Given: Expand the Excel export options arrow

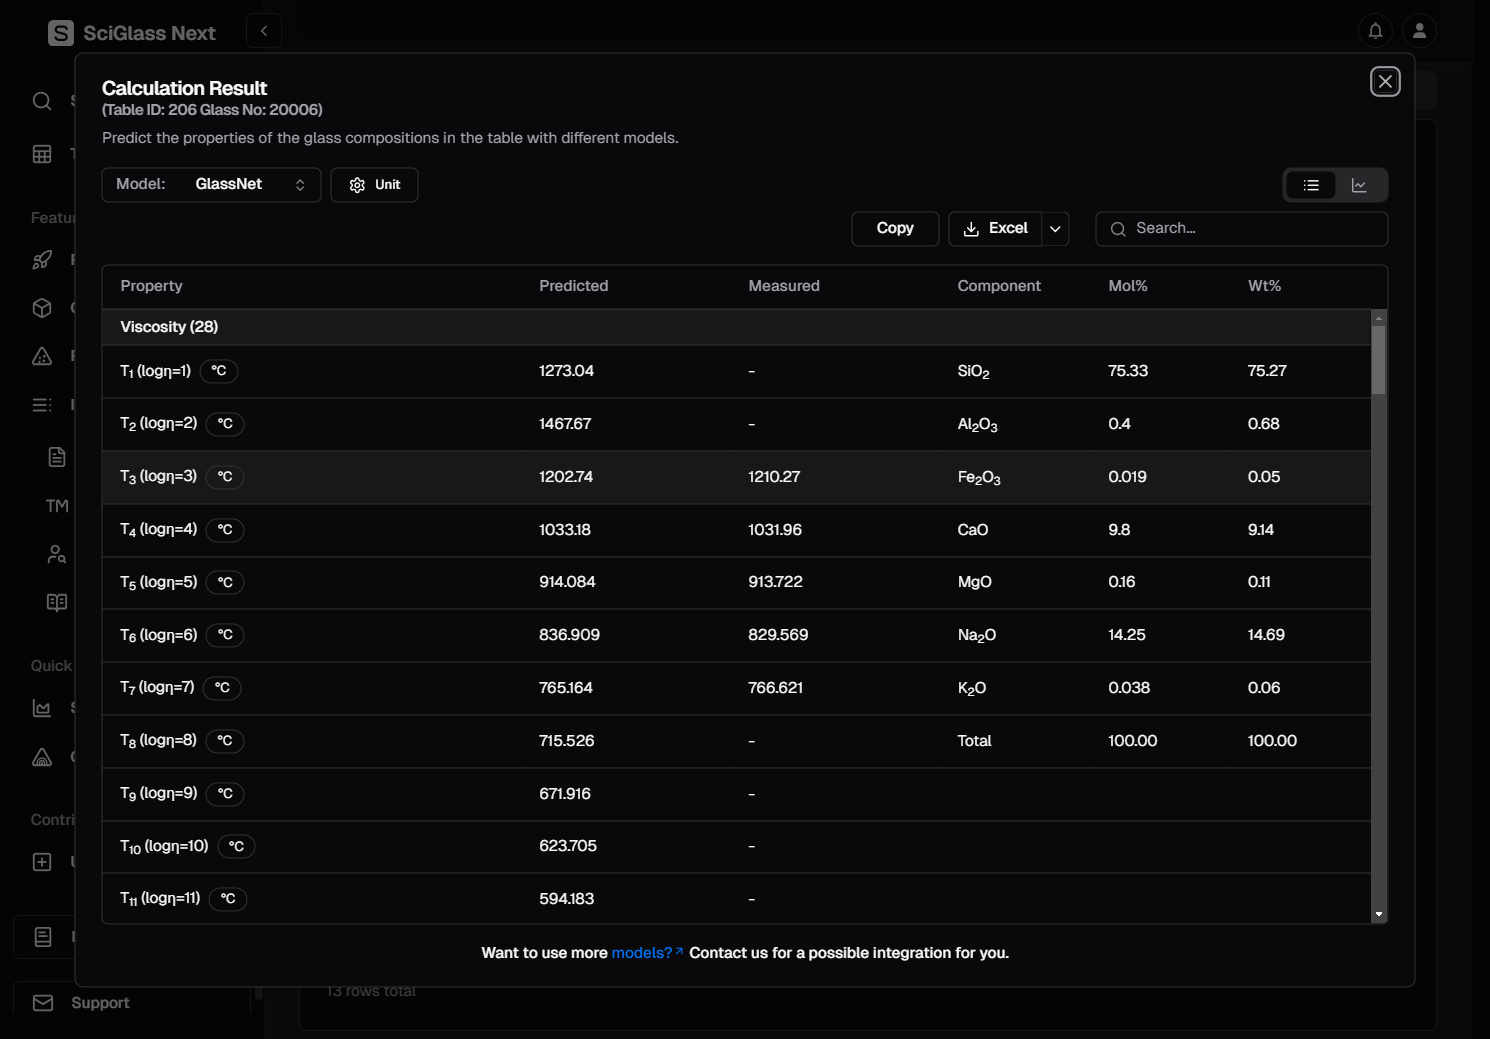Looking at the screenshot, I should tap(1055, 229).
